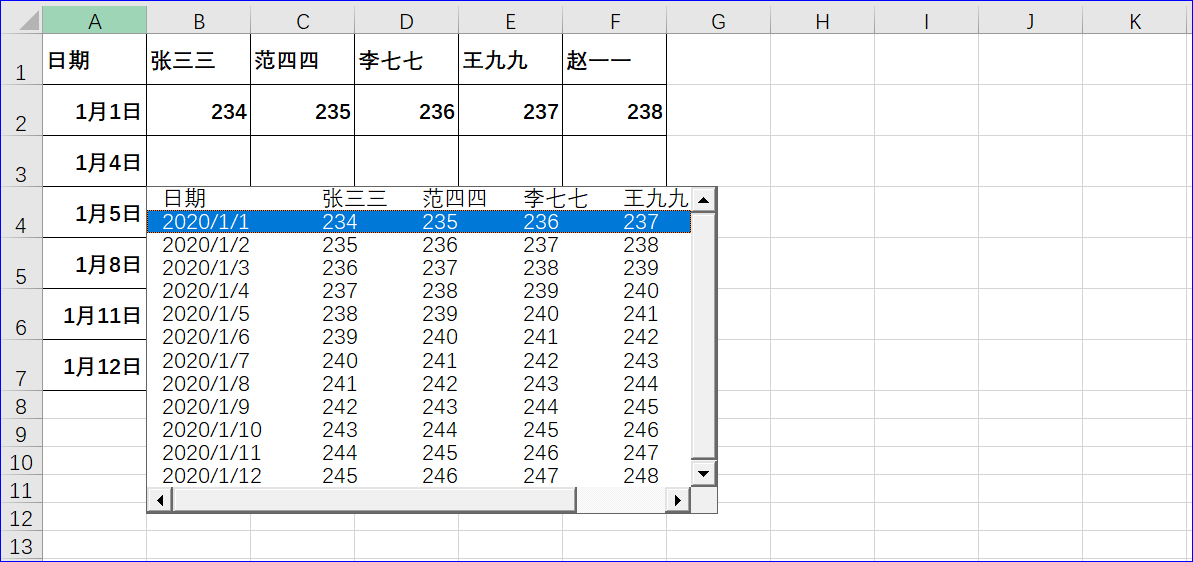Select row 2 header
The height and width of the screenshot is (562, 1193).
click(21, 110)
